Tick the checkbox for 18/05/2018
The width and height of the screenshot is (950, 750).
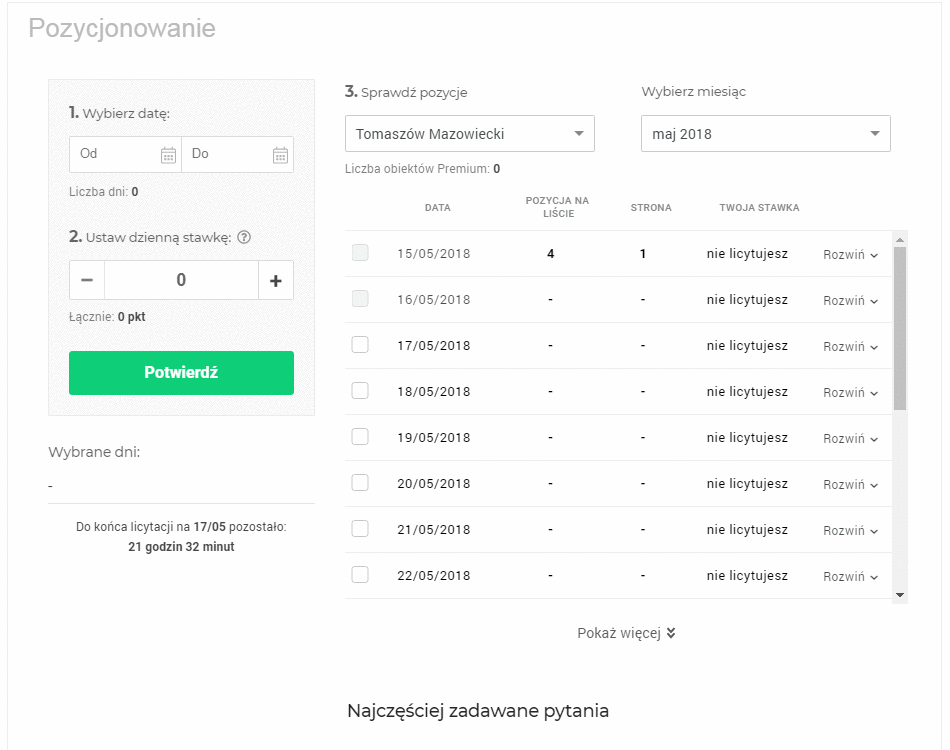coord(360,391)
